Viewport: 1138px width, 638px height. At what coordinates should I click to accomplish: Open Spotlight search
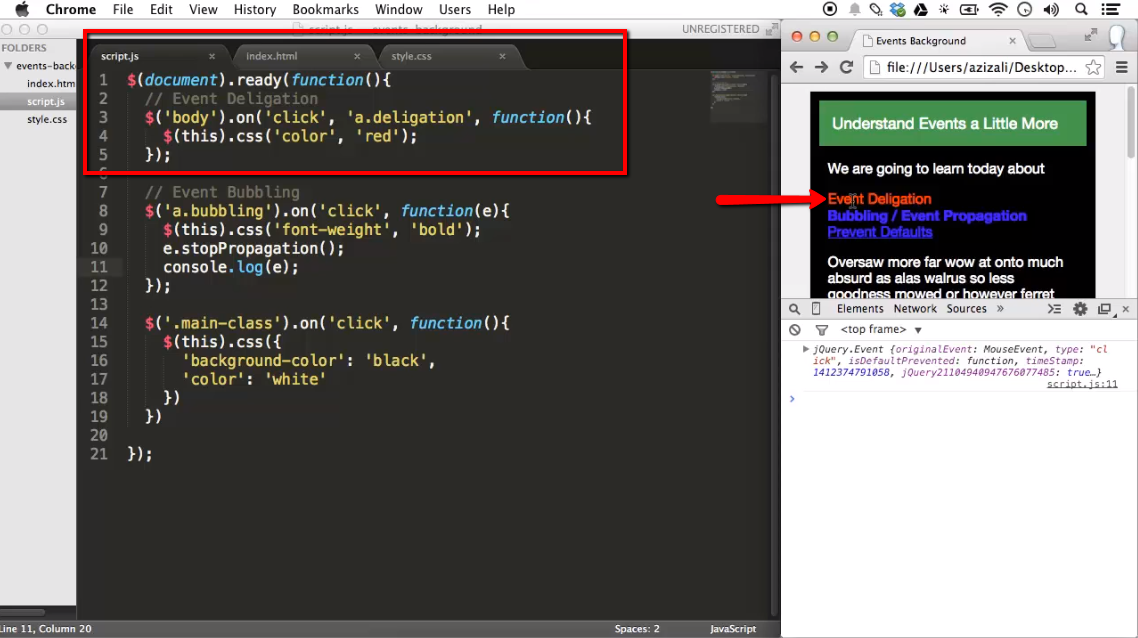coord(1081,9)
